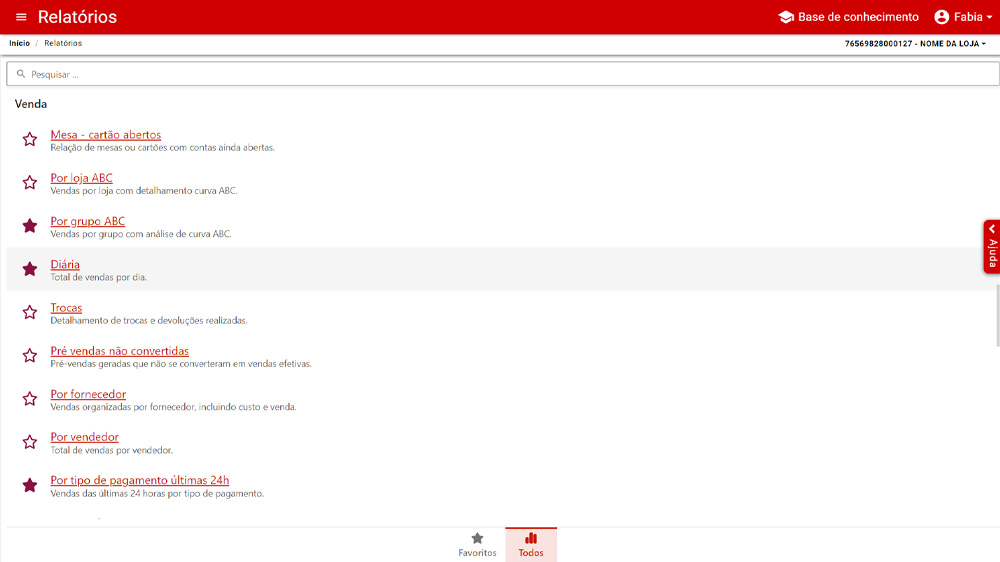Select the Todos tab
The height and width of the screenshot is (562, 1000).
(531, 544)
